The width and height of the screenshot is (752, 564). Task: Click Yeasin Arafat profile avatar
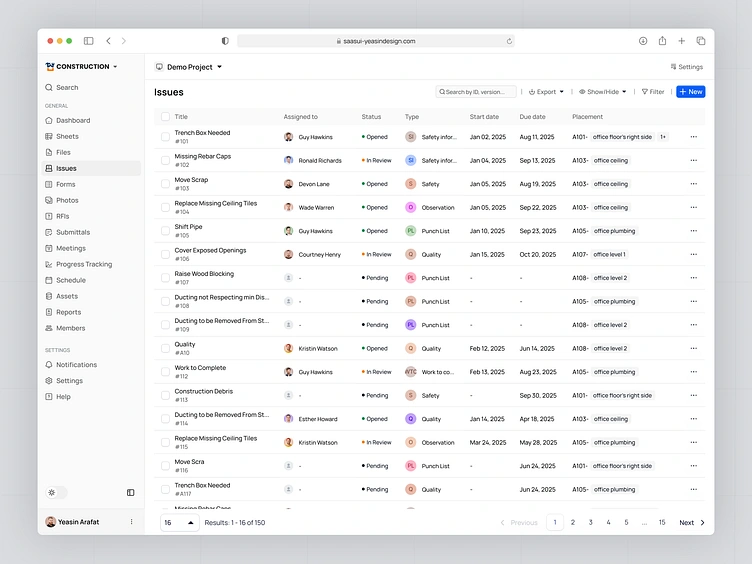pos(50,522)
